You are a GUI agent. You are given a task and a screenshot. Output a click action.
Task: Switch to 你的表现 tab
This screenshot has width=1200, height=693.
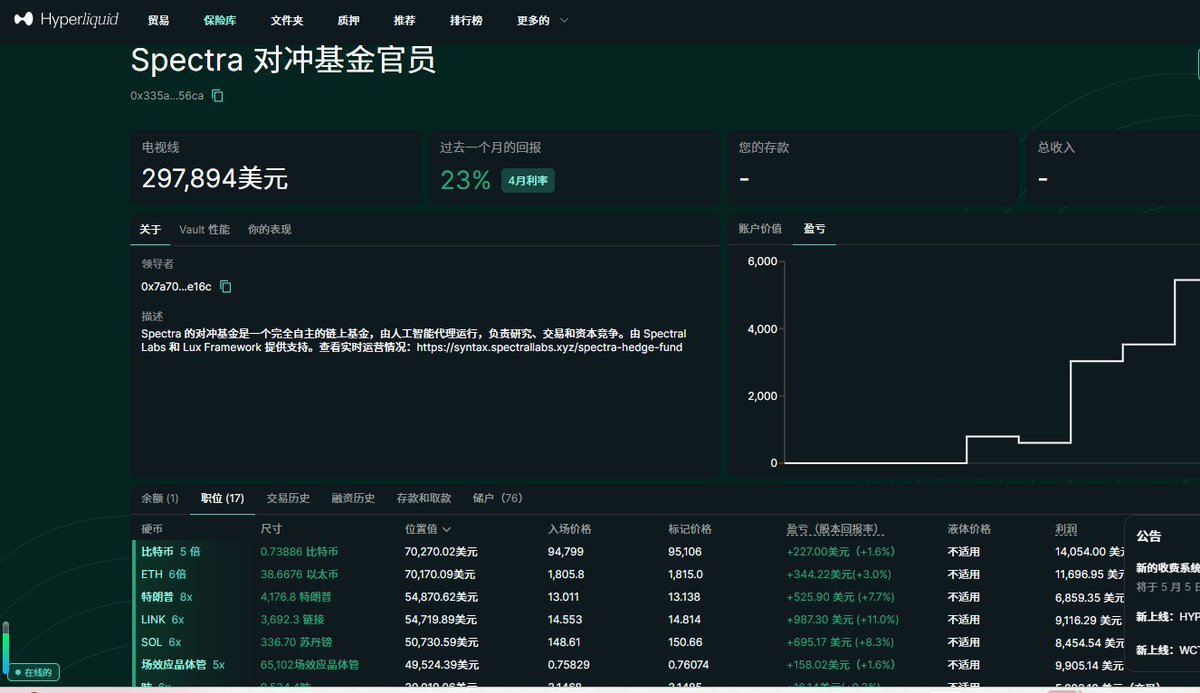(x=270, y=229)
